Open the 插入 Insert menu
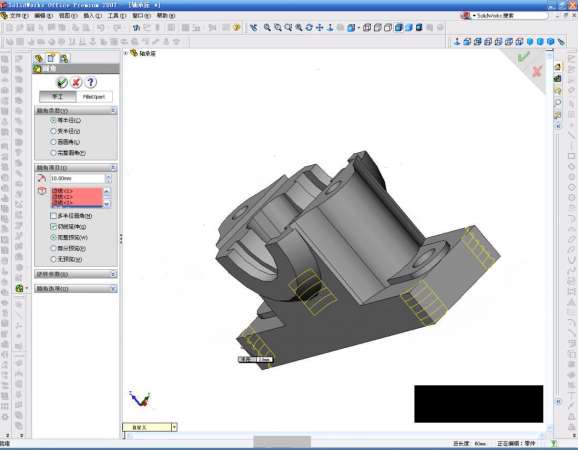This screenshot has width=578, height=450. [x=93, y=15]
